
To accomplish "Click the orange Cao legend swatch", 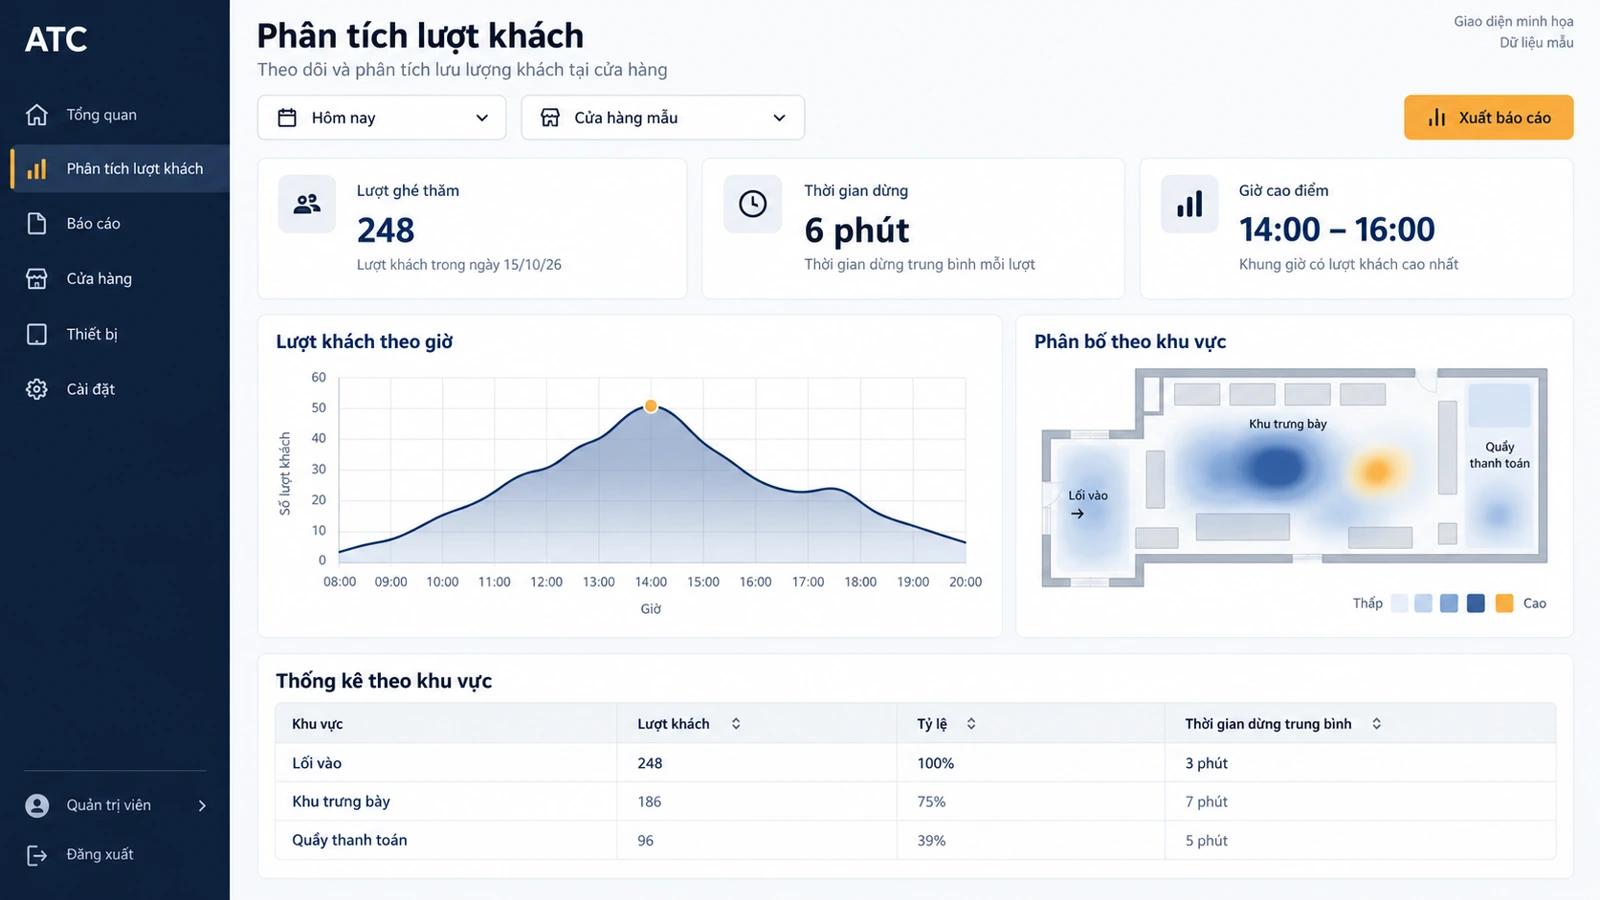I will pos(1504,603).
